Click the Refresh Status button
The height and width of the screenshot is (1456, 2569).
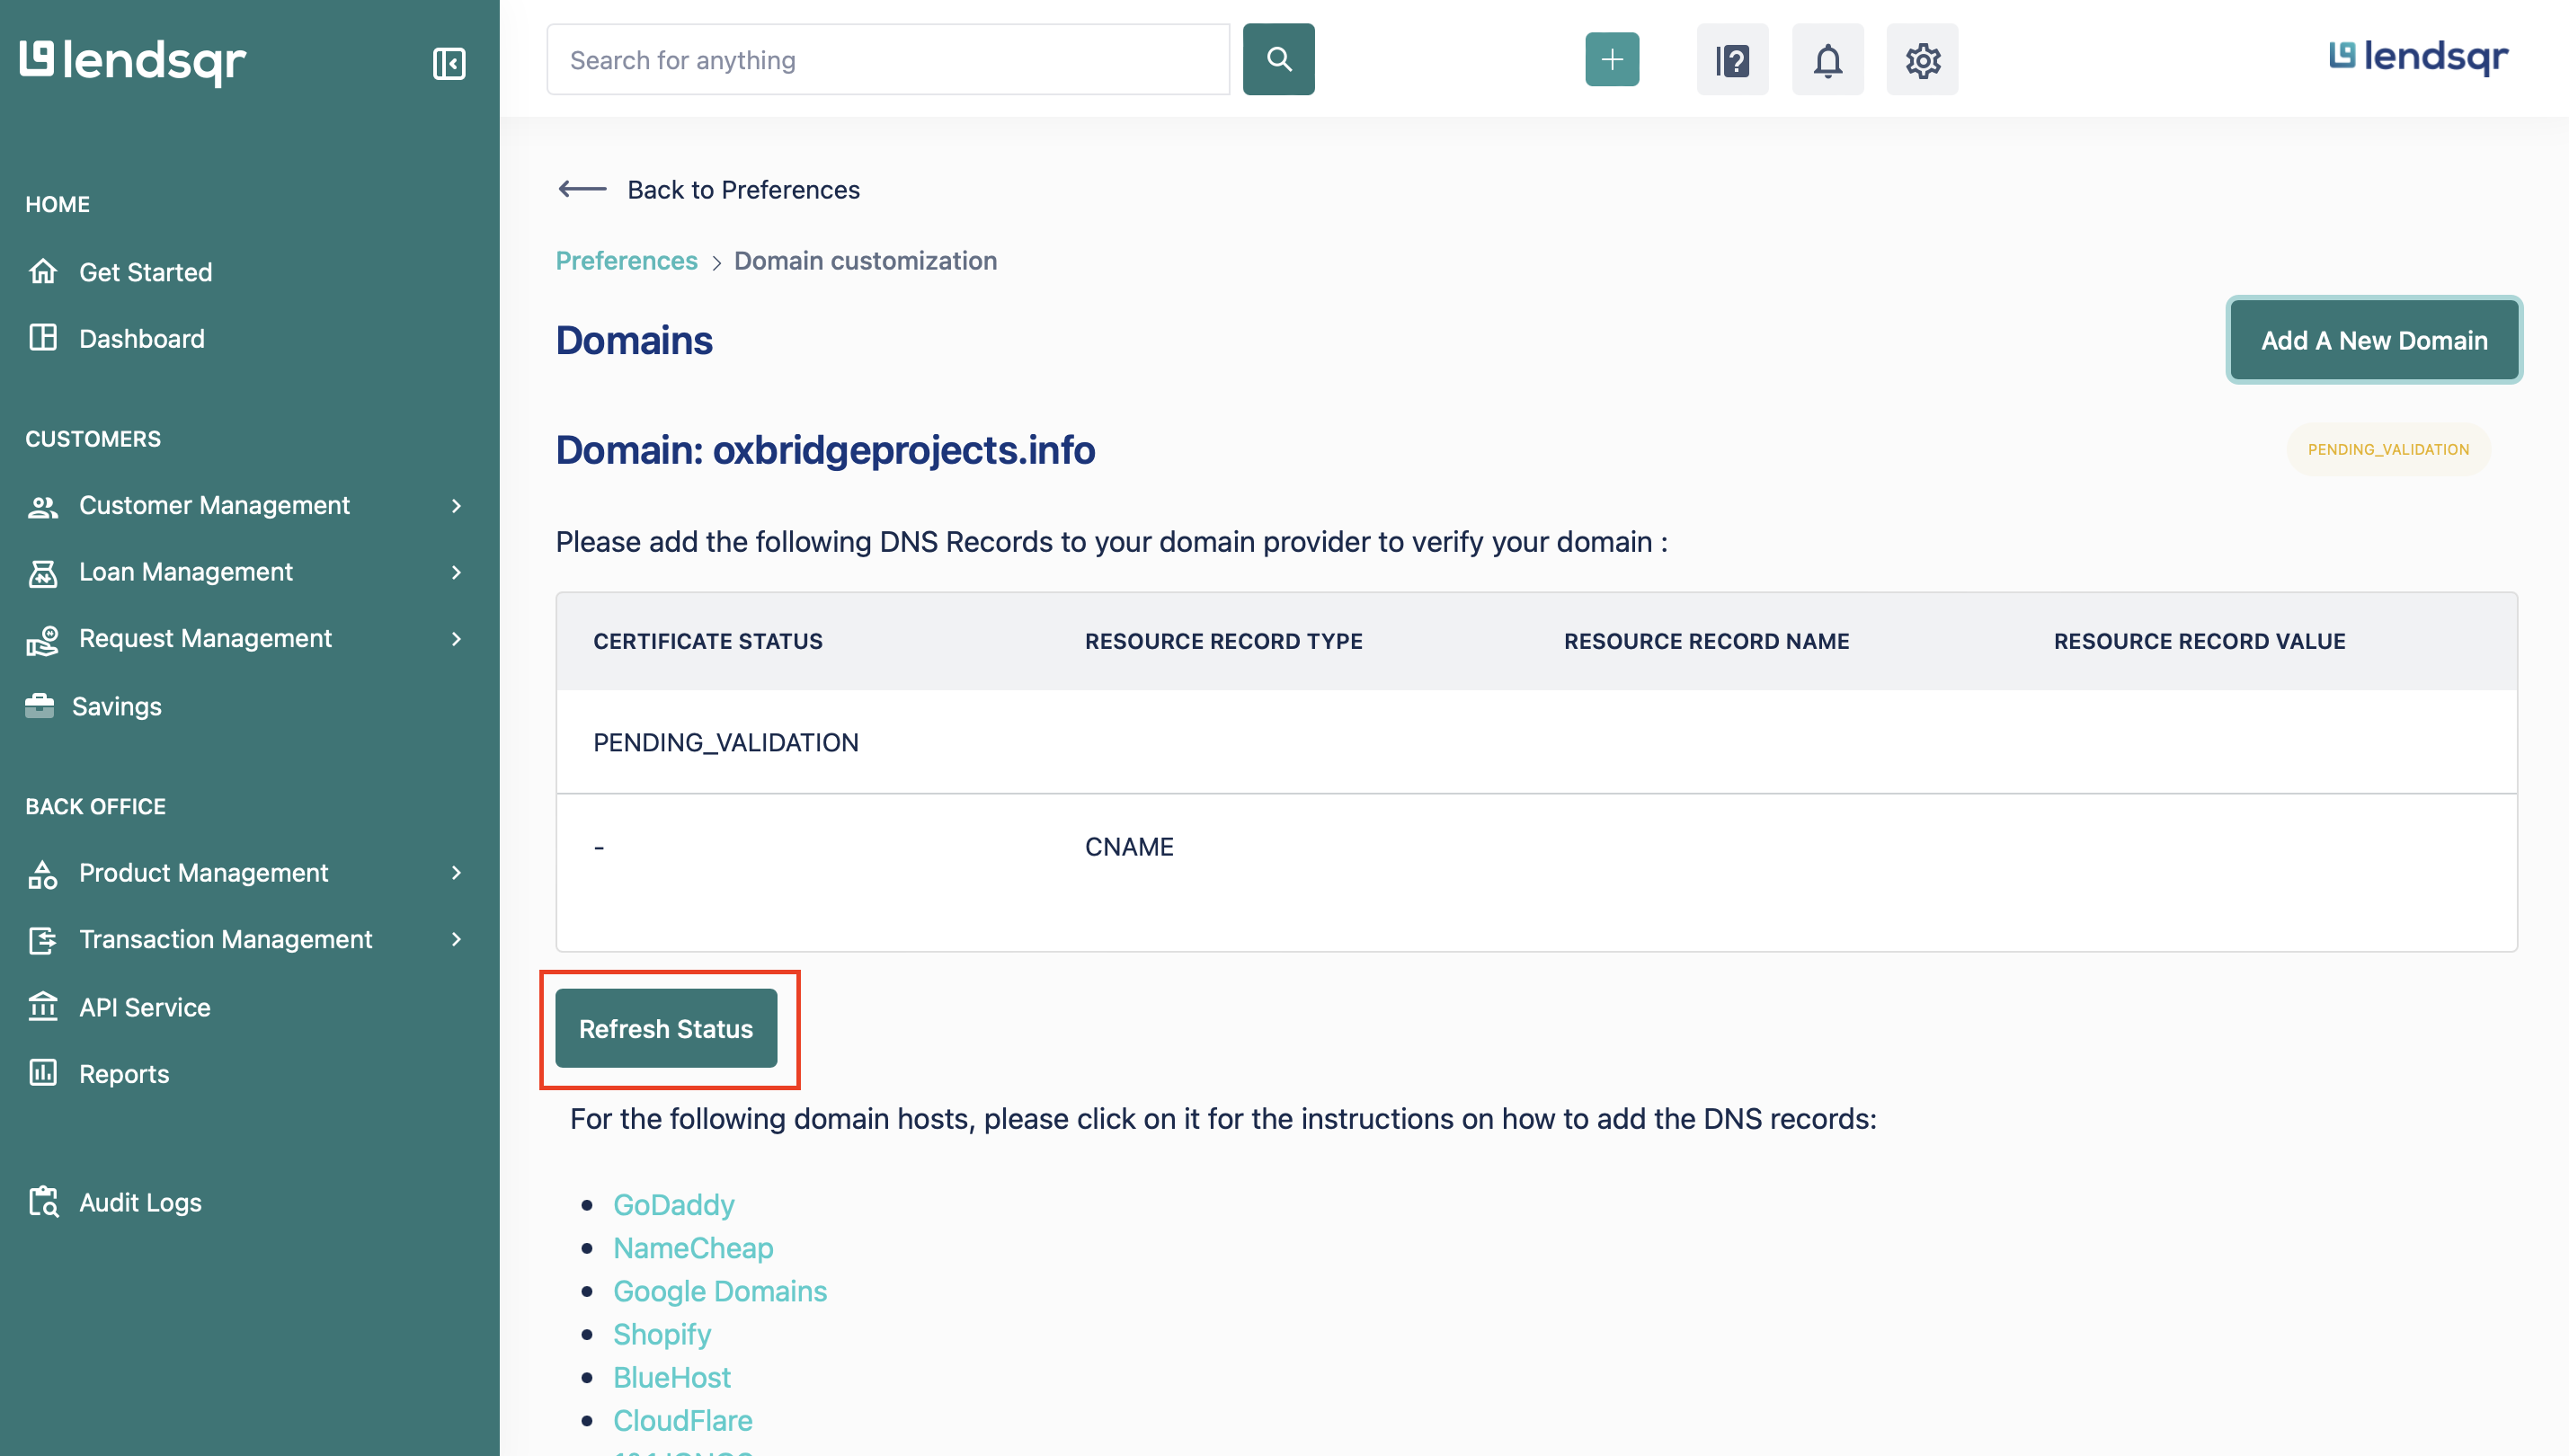pyautogui.click(x=666, y=1028)
